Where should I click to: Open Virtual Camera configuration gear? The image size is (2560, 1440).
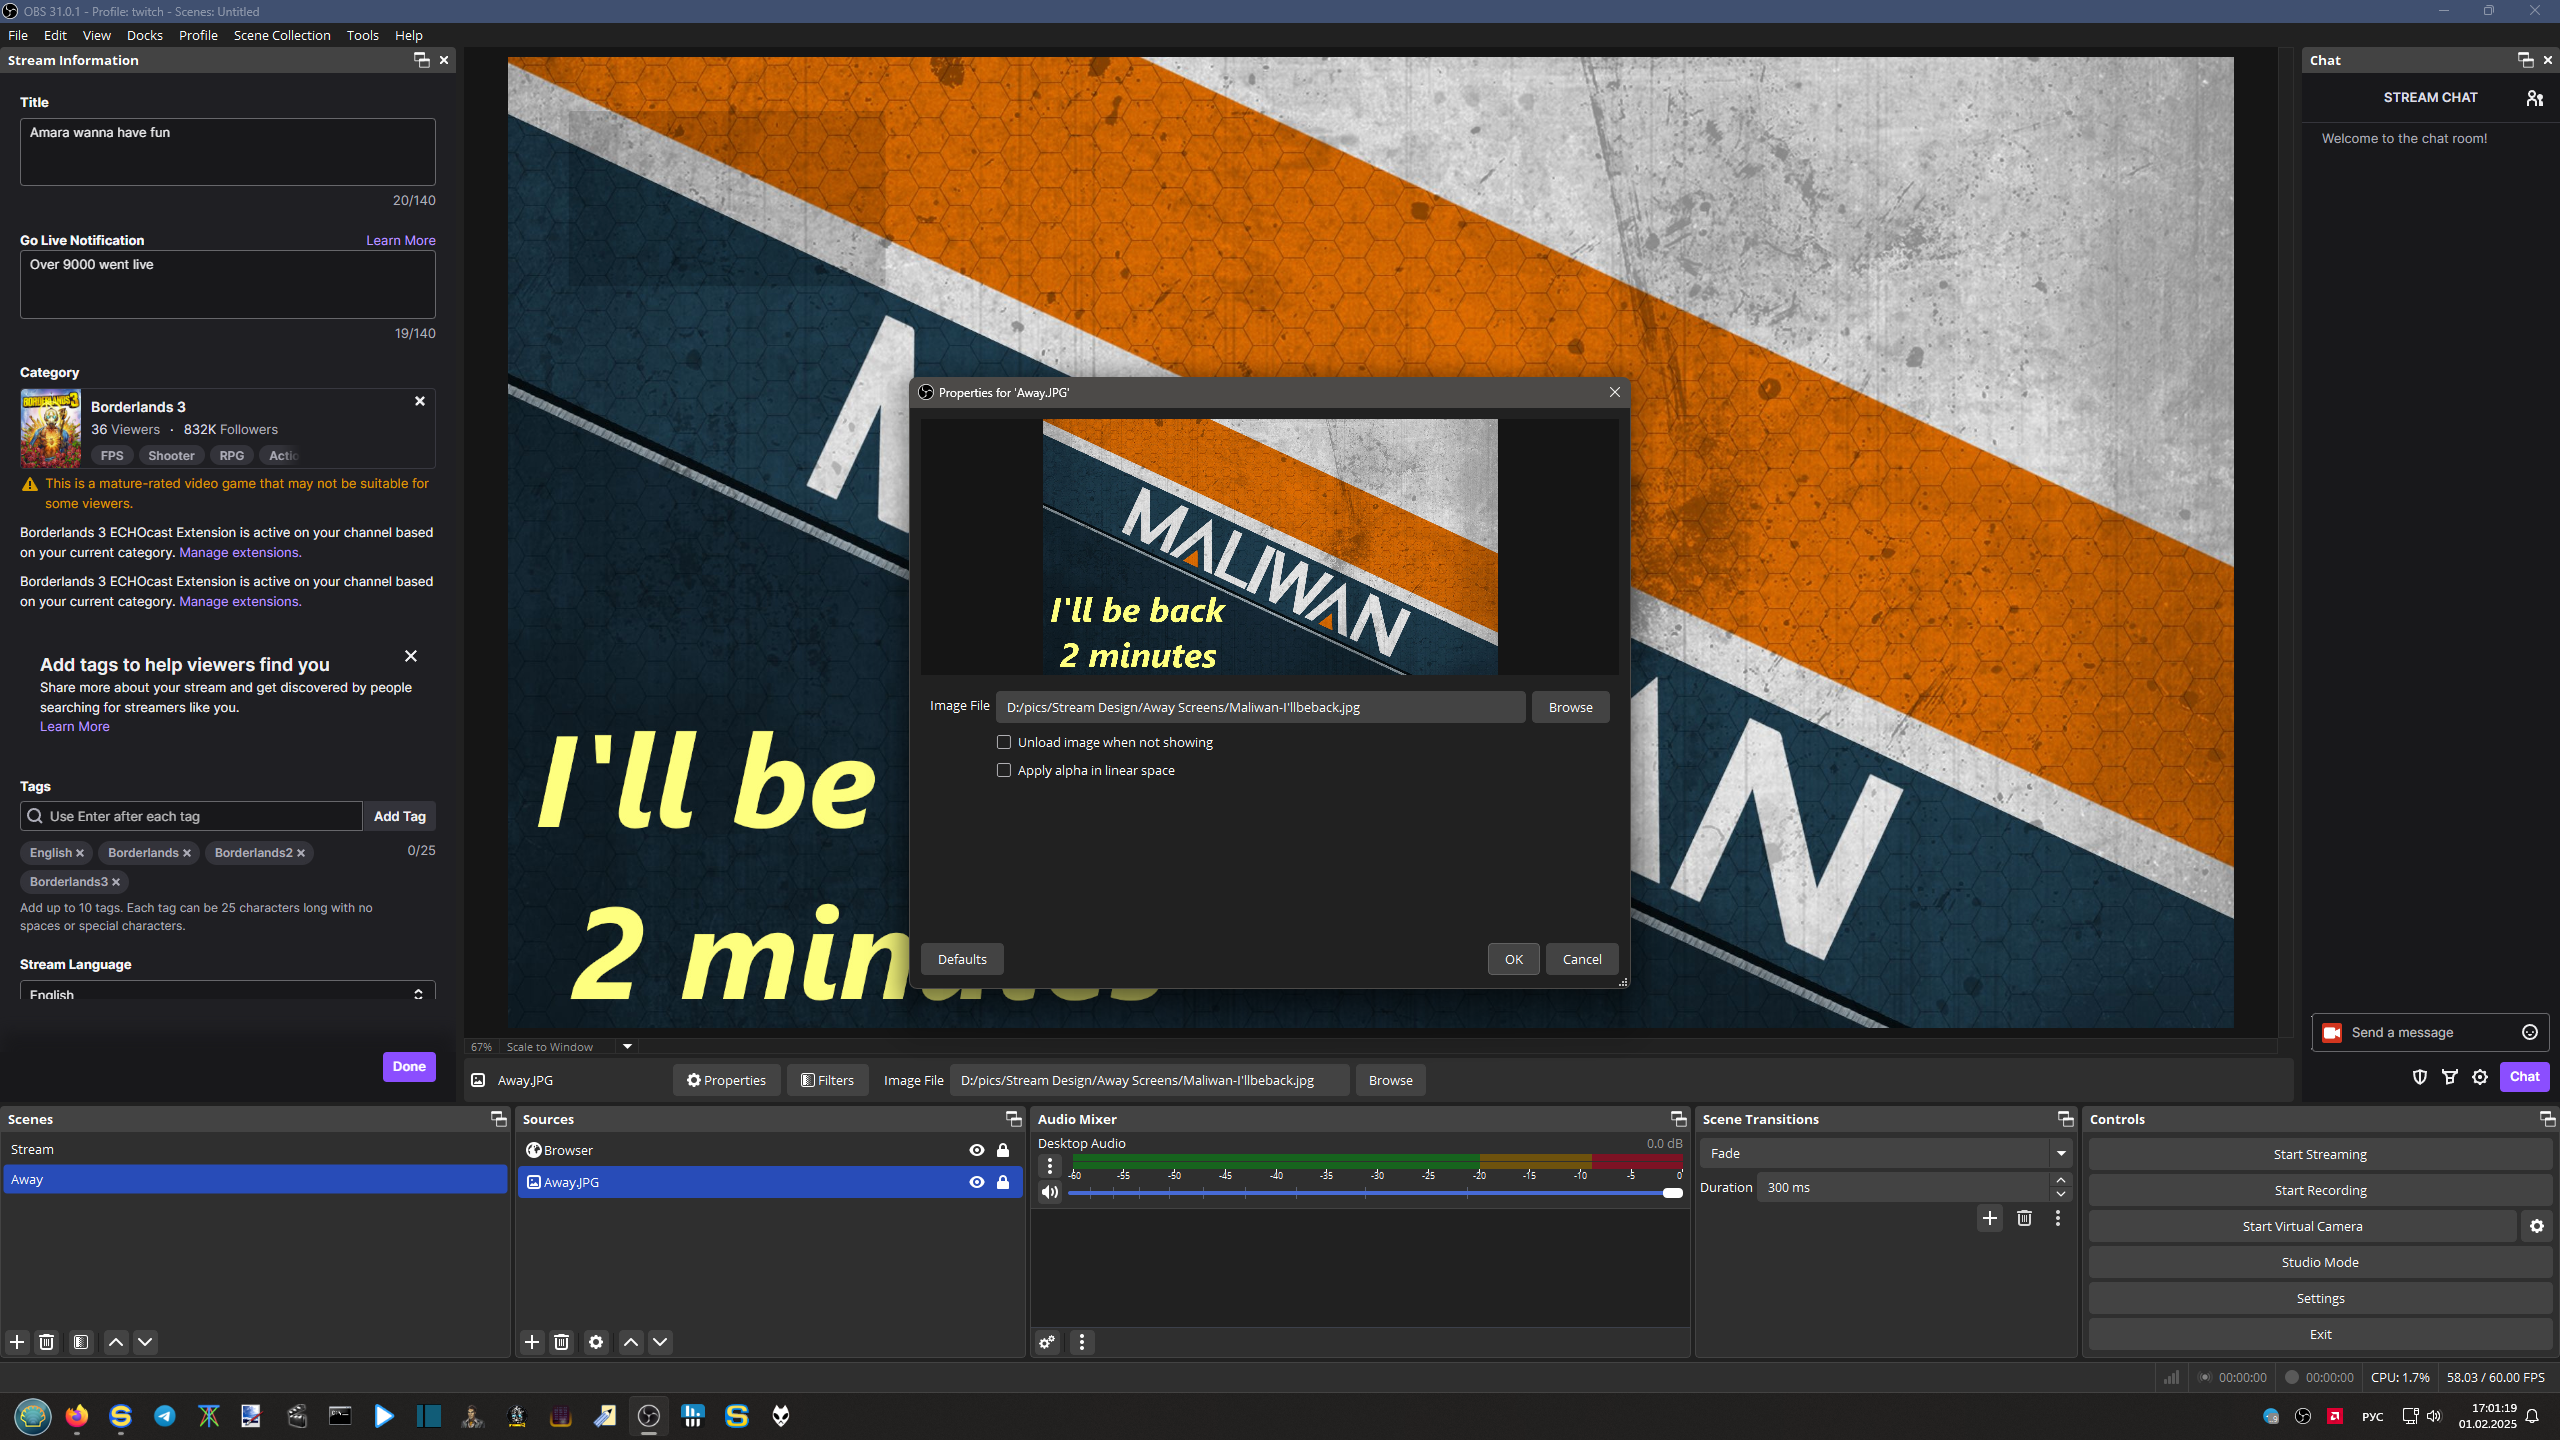tap(2537, 1226)
